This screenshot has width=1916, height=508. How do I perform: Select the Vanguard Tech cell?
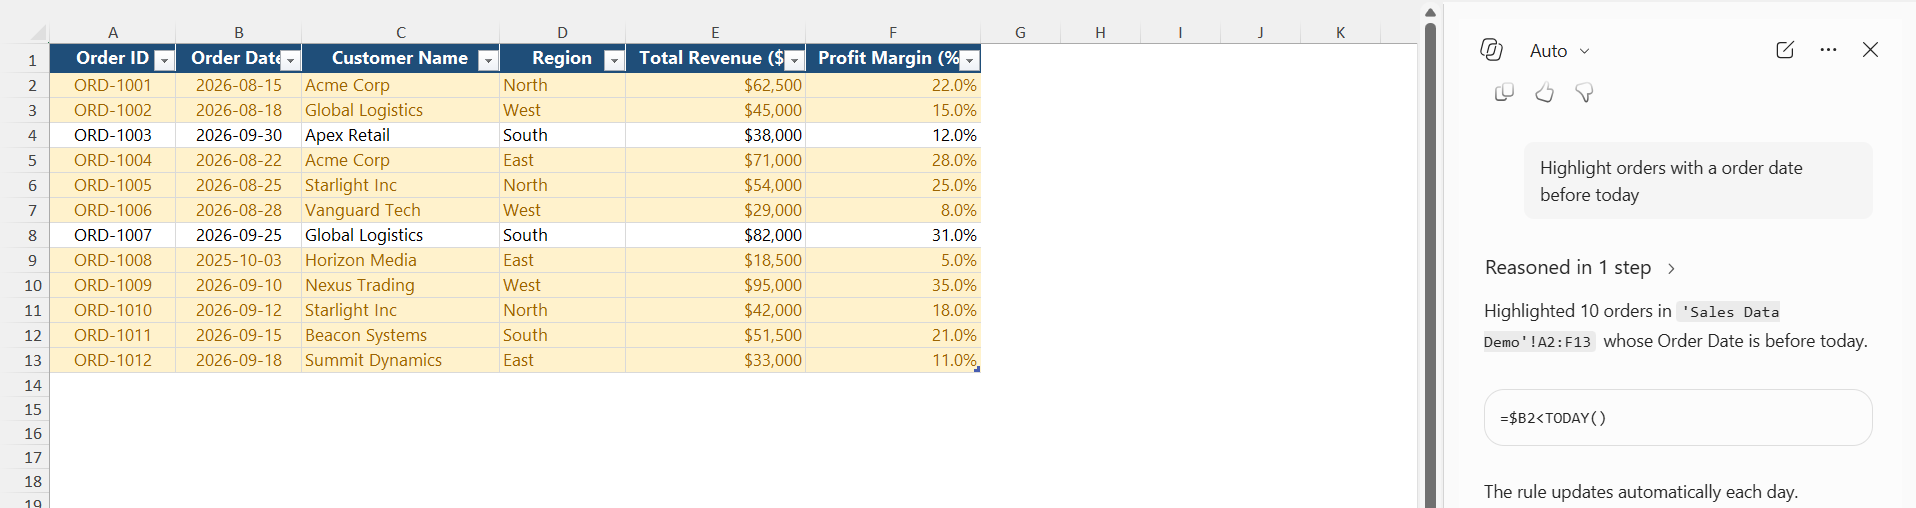(401, 210)
